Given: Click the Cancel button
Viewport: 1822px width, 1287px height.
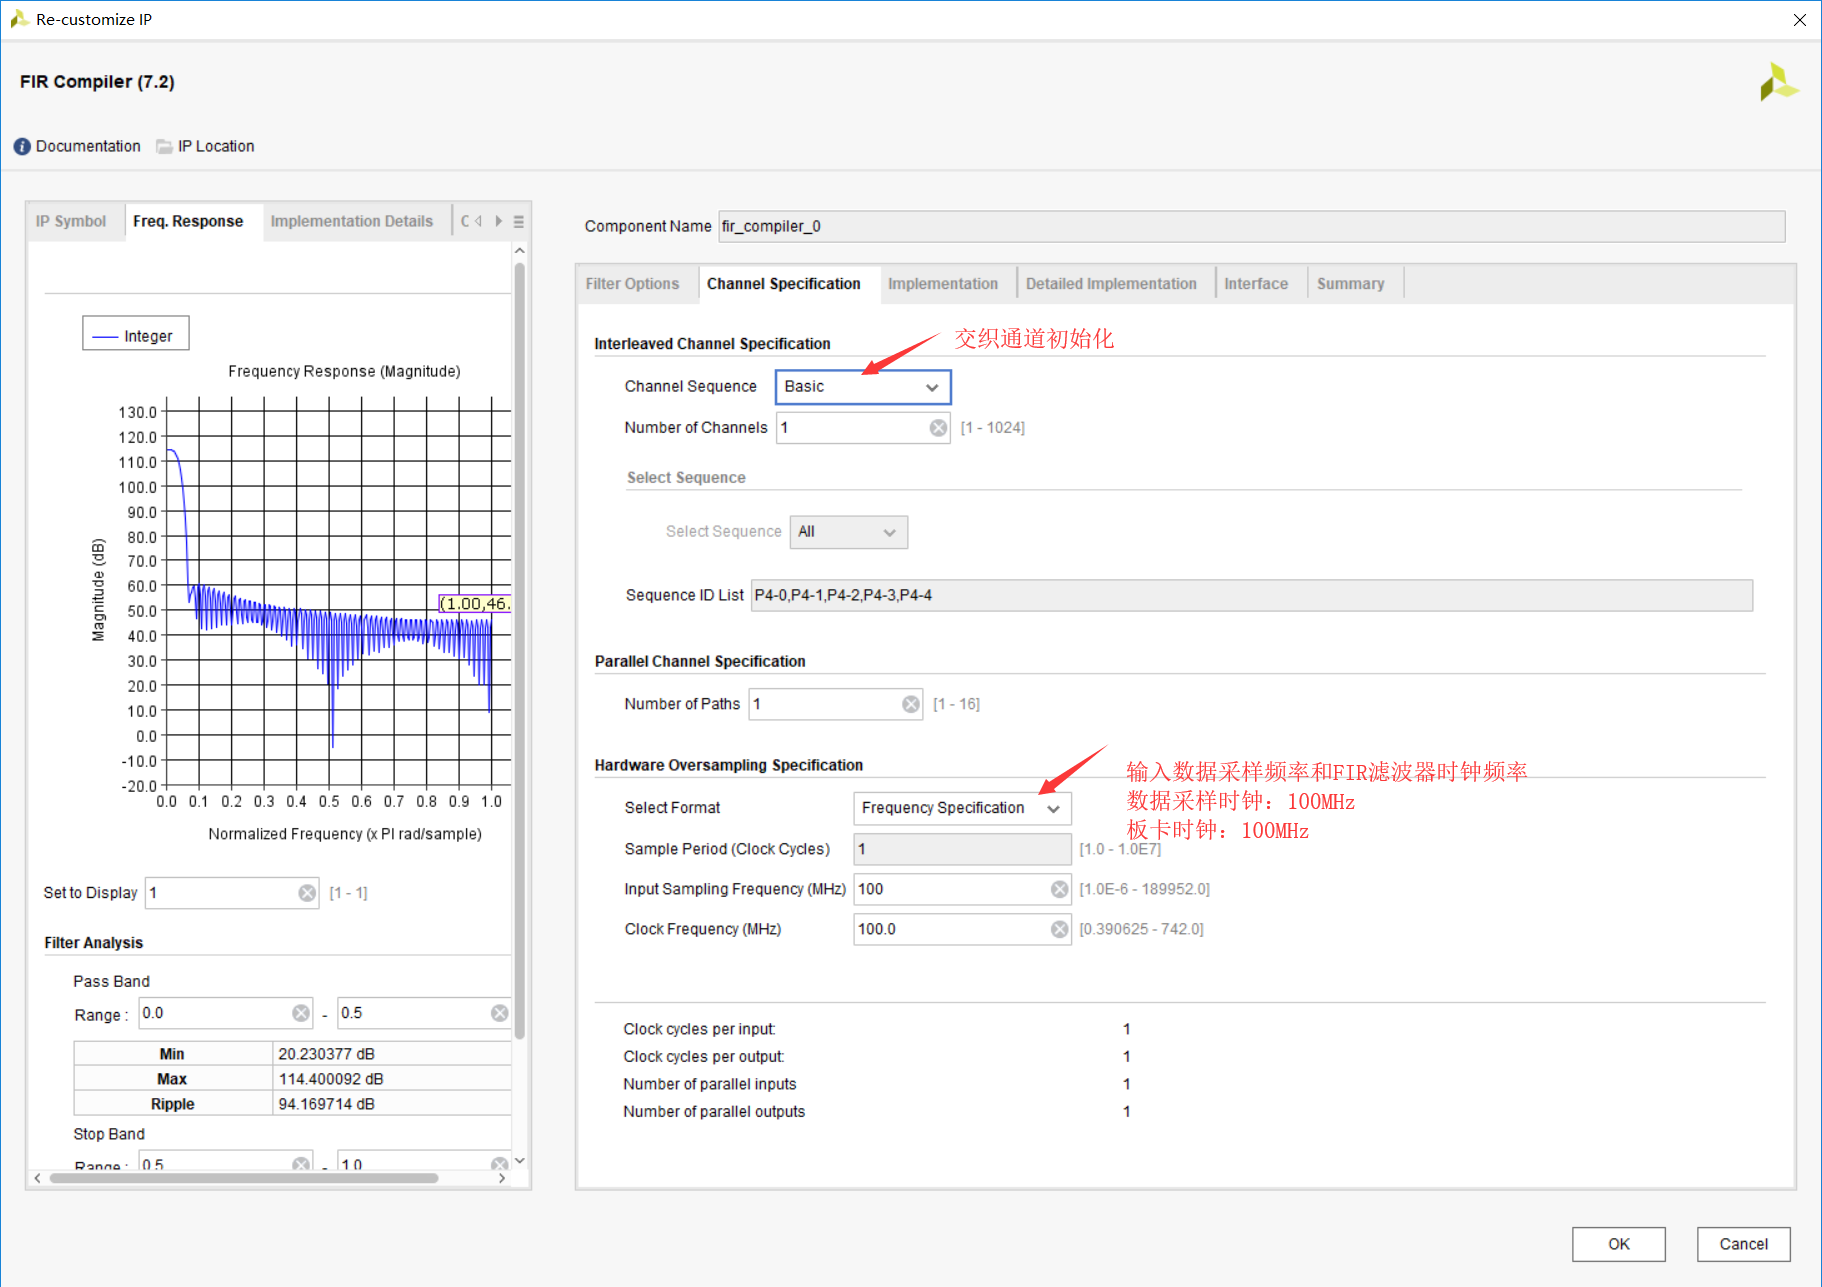Looking at the screenshot, I should (x=1744, y=1244).
